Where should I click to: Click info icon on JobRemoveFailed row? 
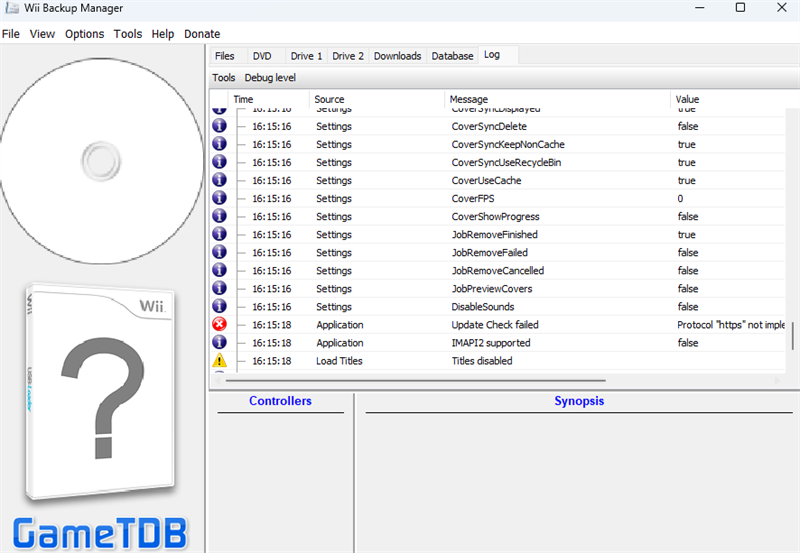click(219, 252)
